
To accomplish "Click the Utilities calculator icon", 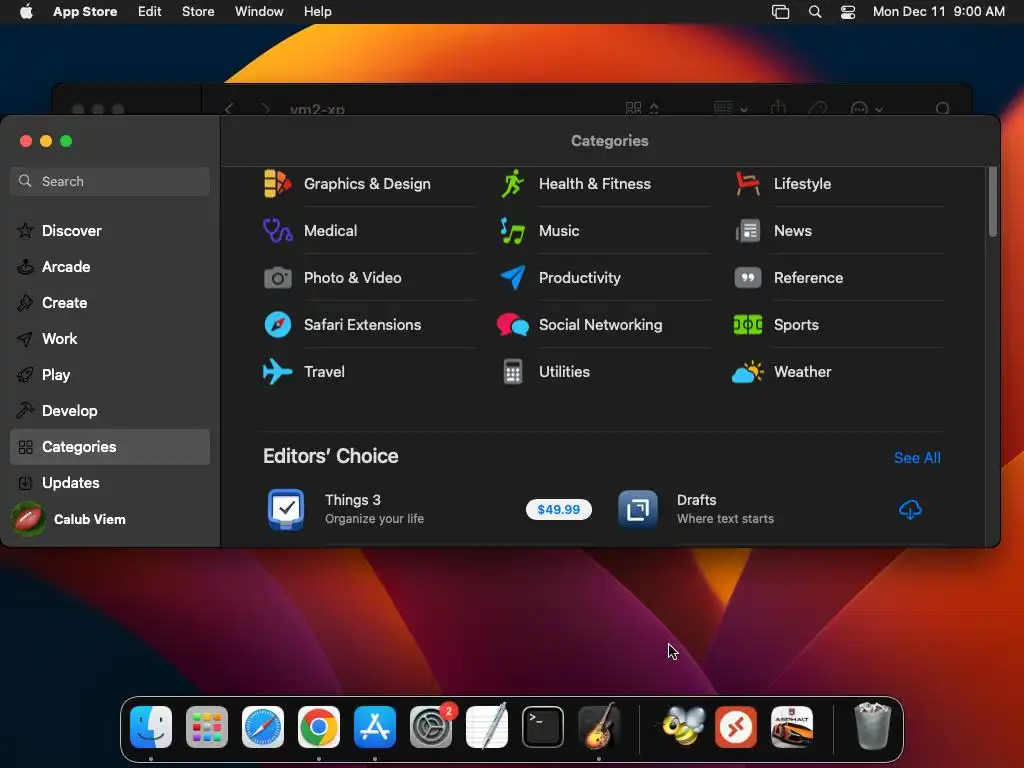I will pyautogui.click(x=513, y=372).
